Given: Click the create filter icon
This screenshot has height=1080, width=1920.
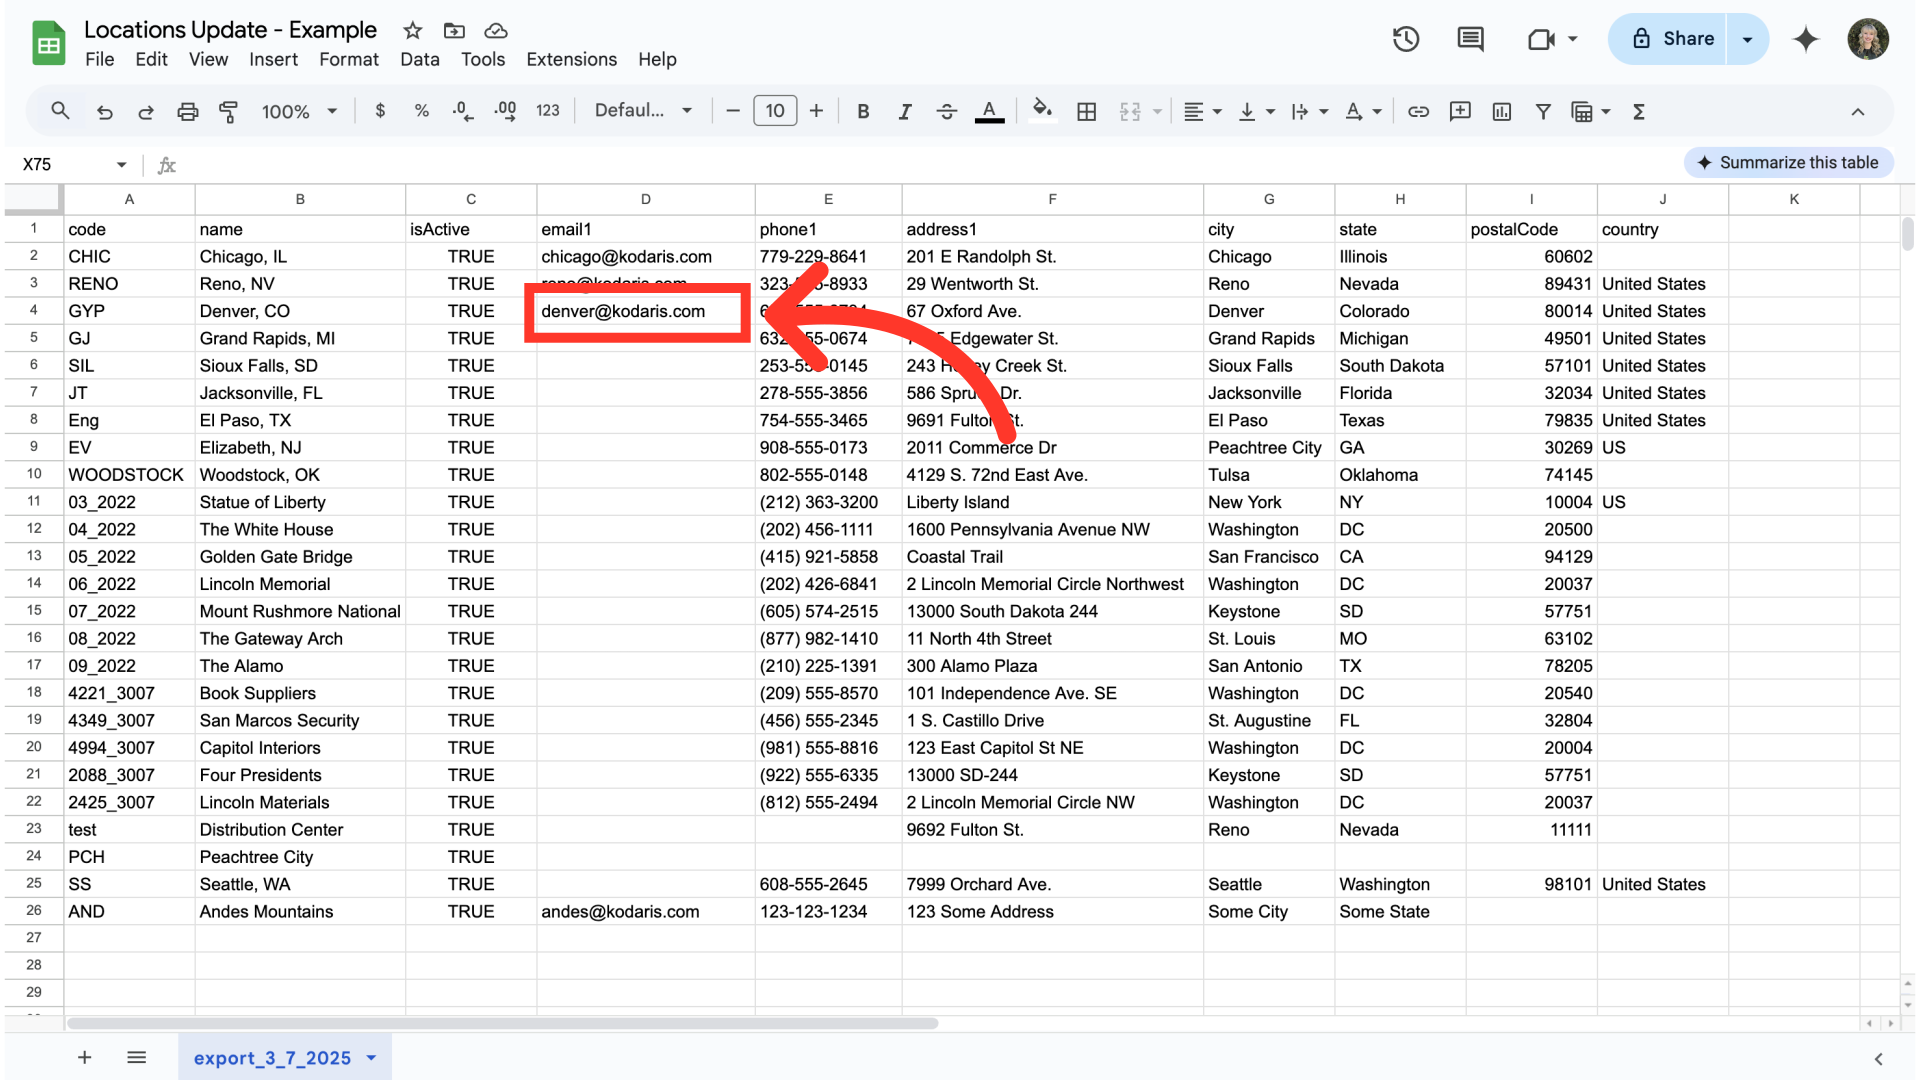Looking at the screenshot, I should (x=1543, y=112).
